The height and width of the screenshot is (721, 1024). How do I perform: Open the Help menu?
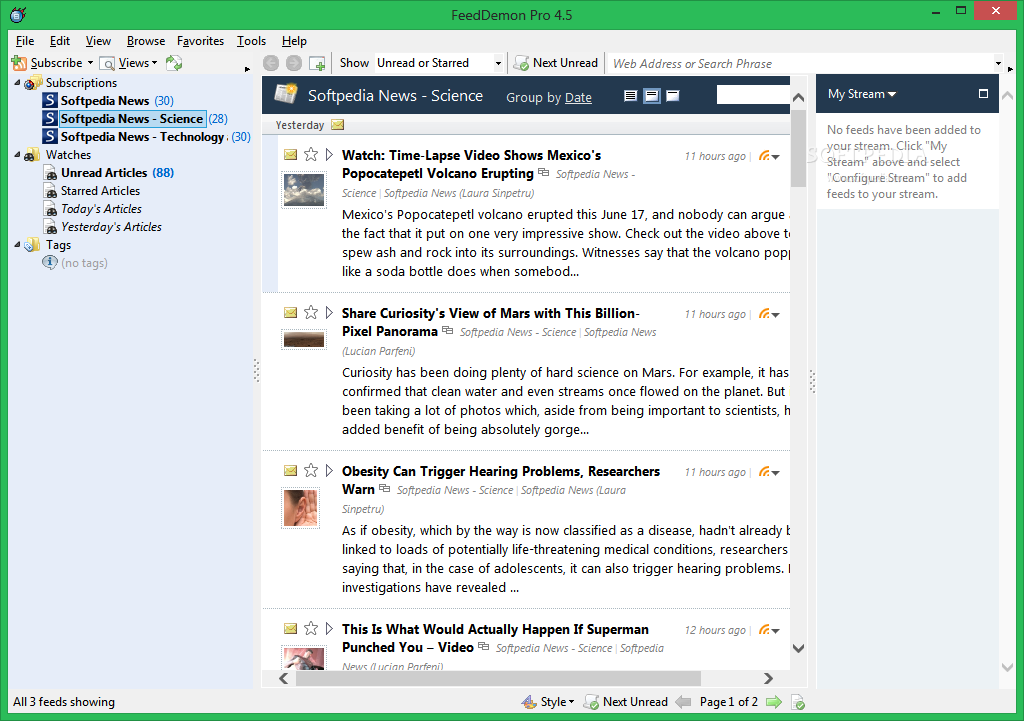[x=294, y=41]
